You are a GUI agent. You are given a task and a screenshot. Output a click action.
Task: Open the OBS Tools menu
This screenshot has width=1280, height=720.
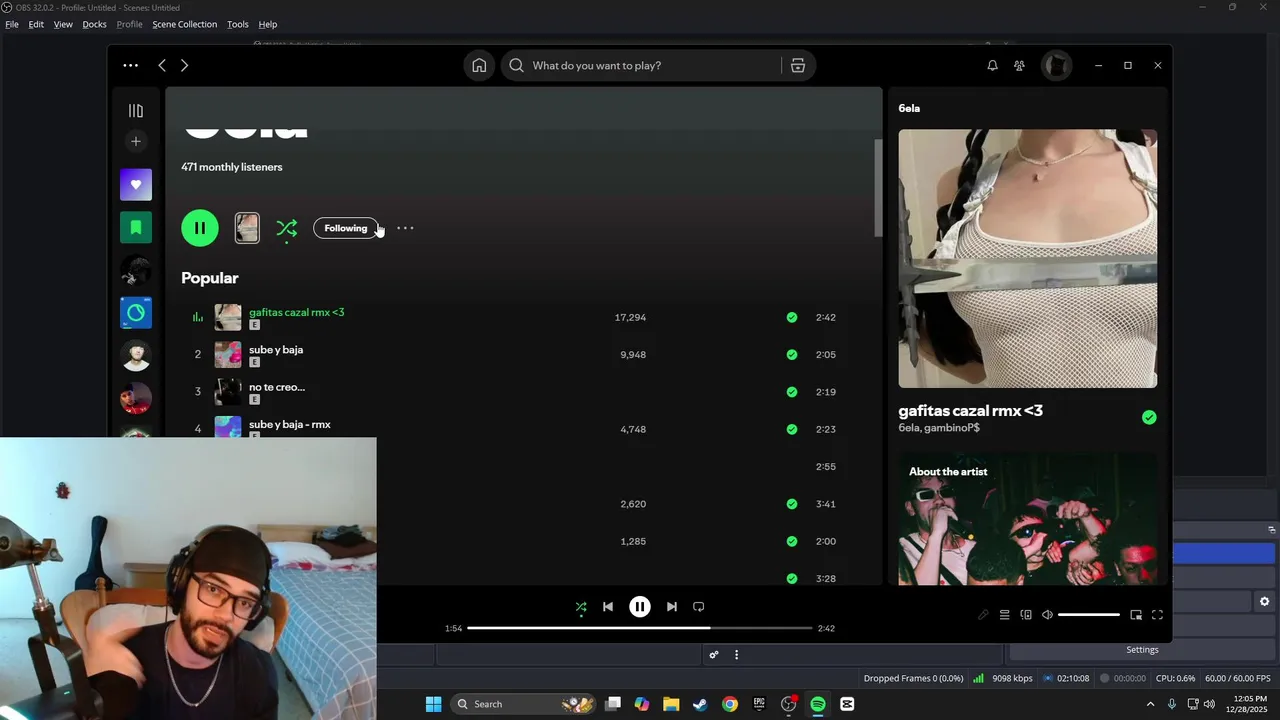coord(238,24)
